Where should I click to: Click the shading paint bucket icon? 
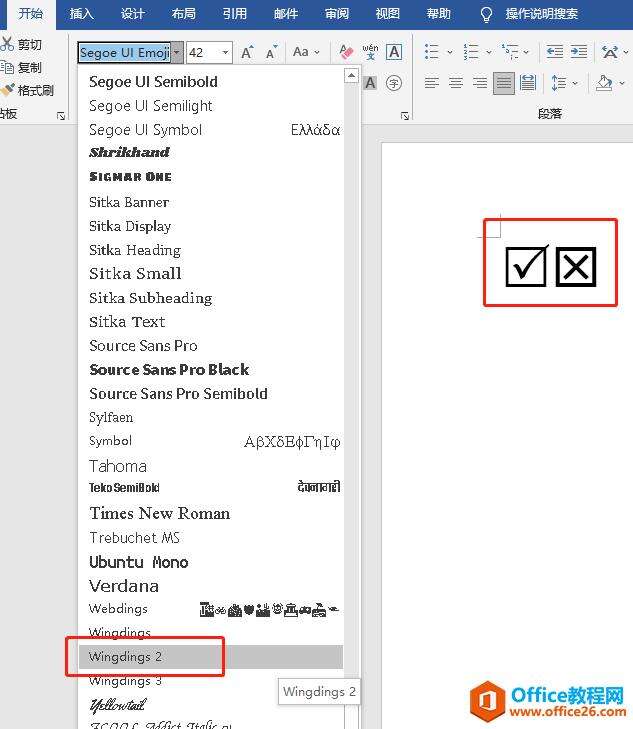(x=604, y=83)
